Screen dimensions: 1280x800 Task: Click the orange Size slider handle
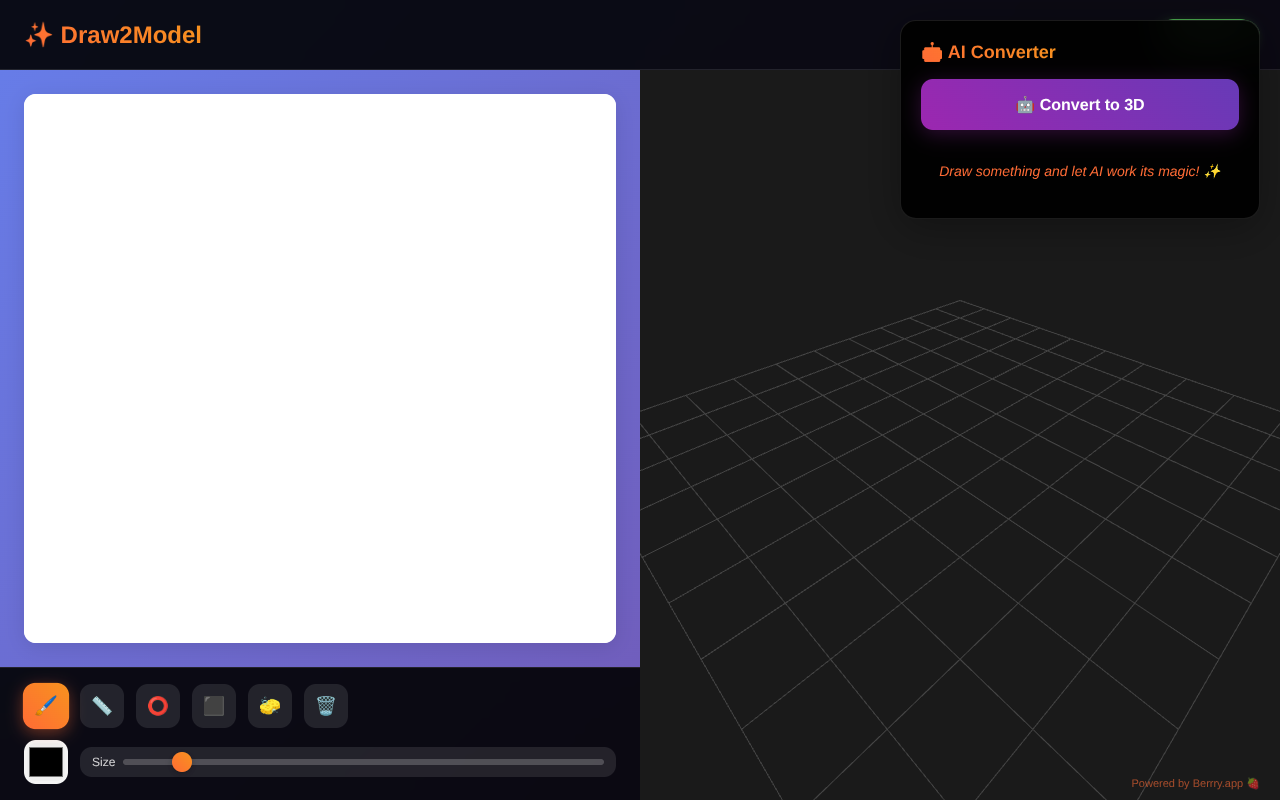181,761
